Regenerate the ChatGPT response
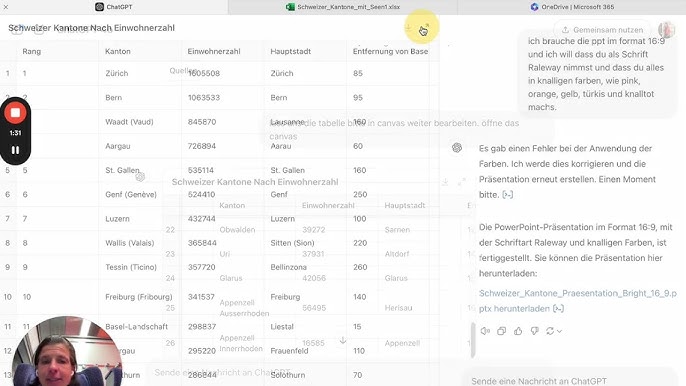686x386 pixels. 550,331
